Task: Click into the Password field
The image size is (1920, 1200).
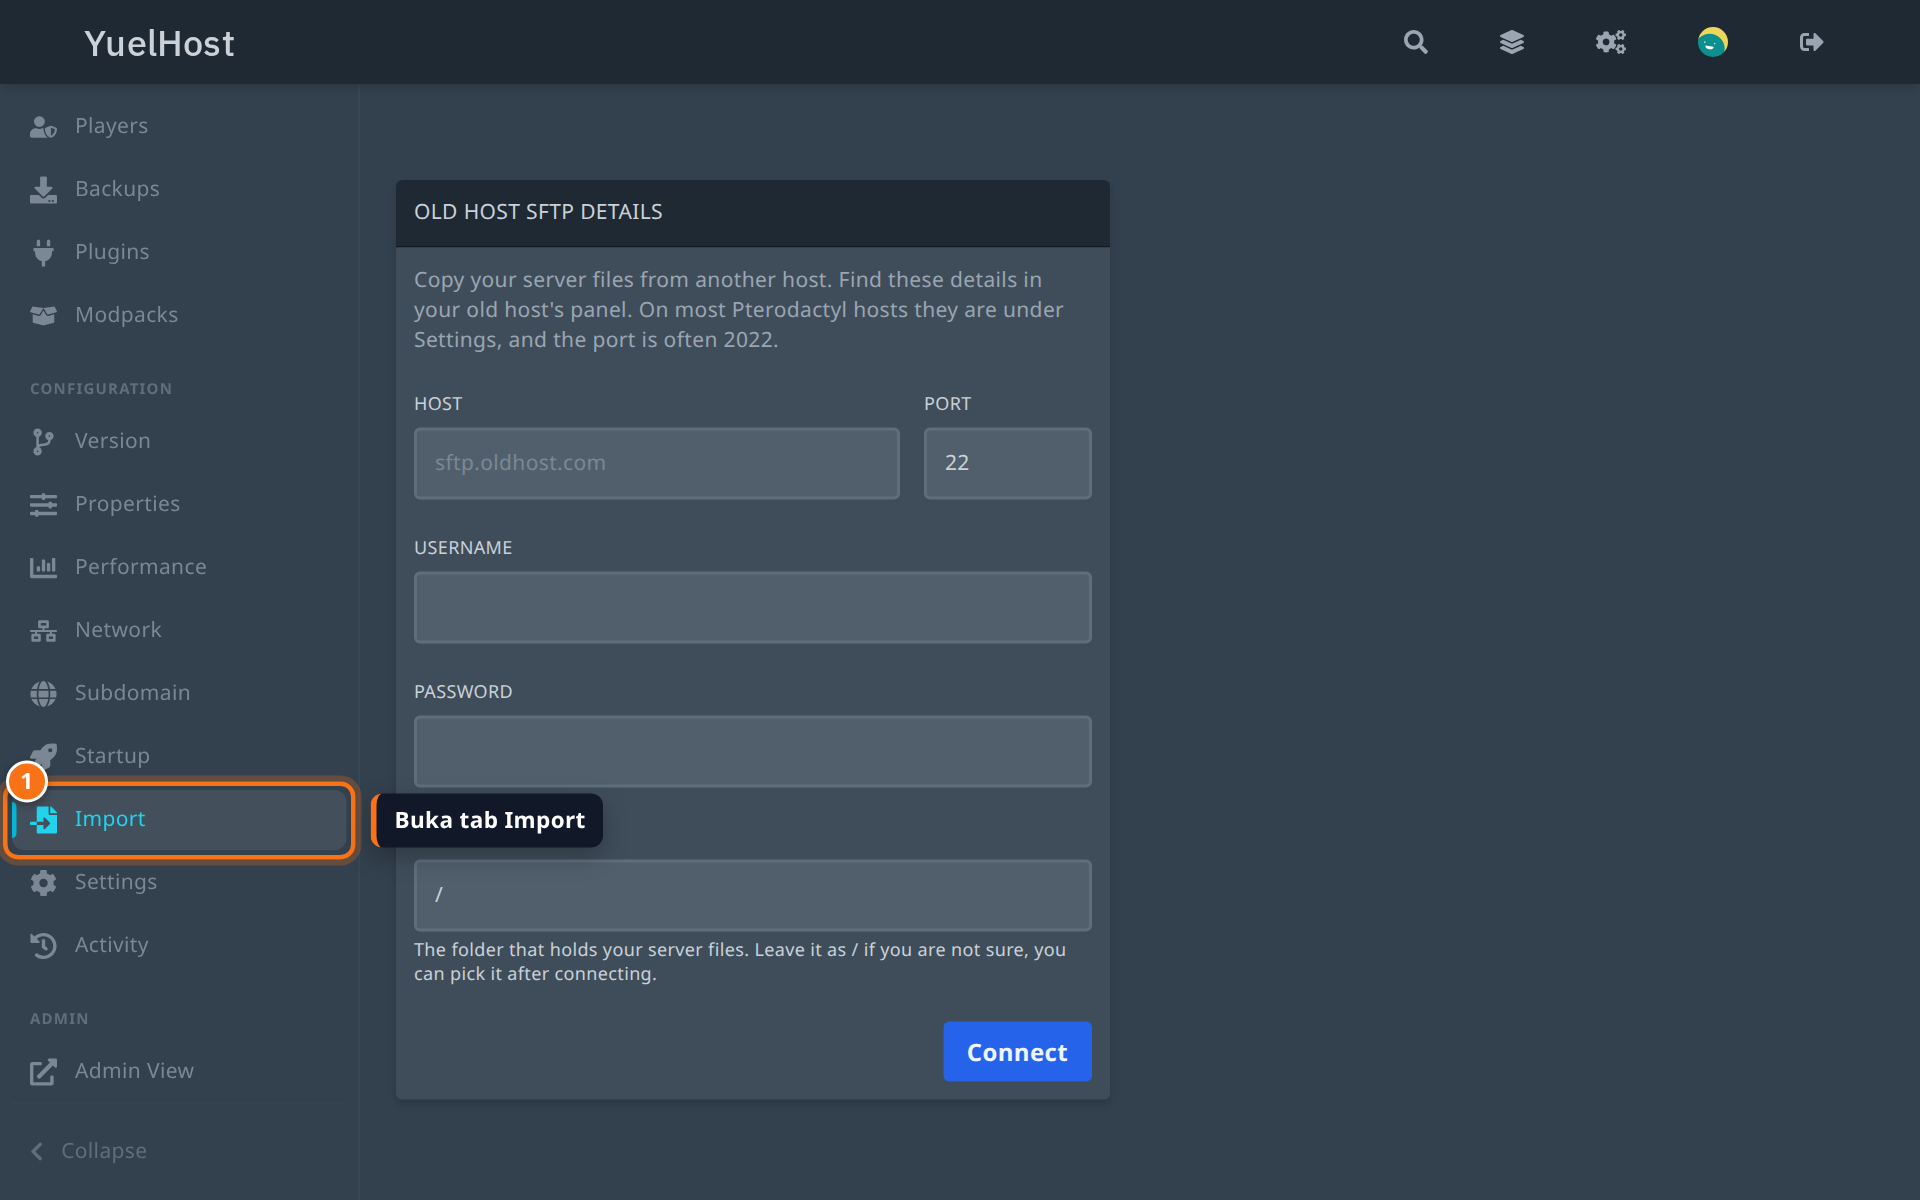Action: point(753,751)
